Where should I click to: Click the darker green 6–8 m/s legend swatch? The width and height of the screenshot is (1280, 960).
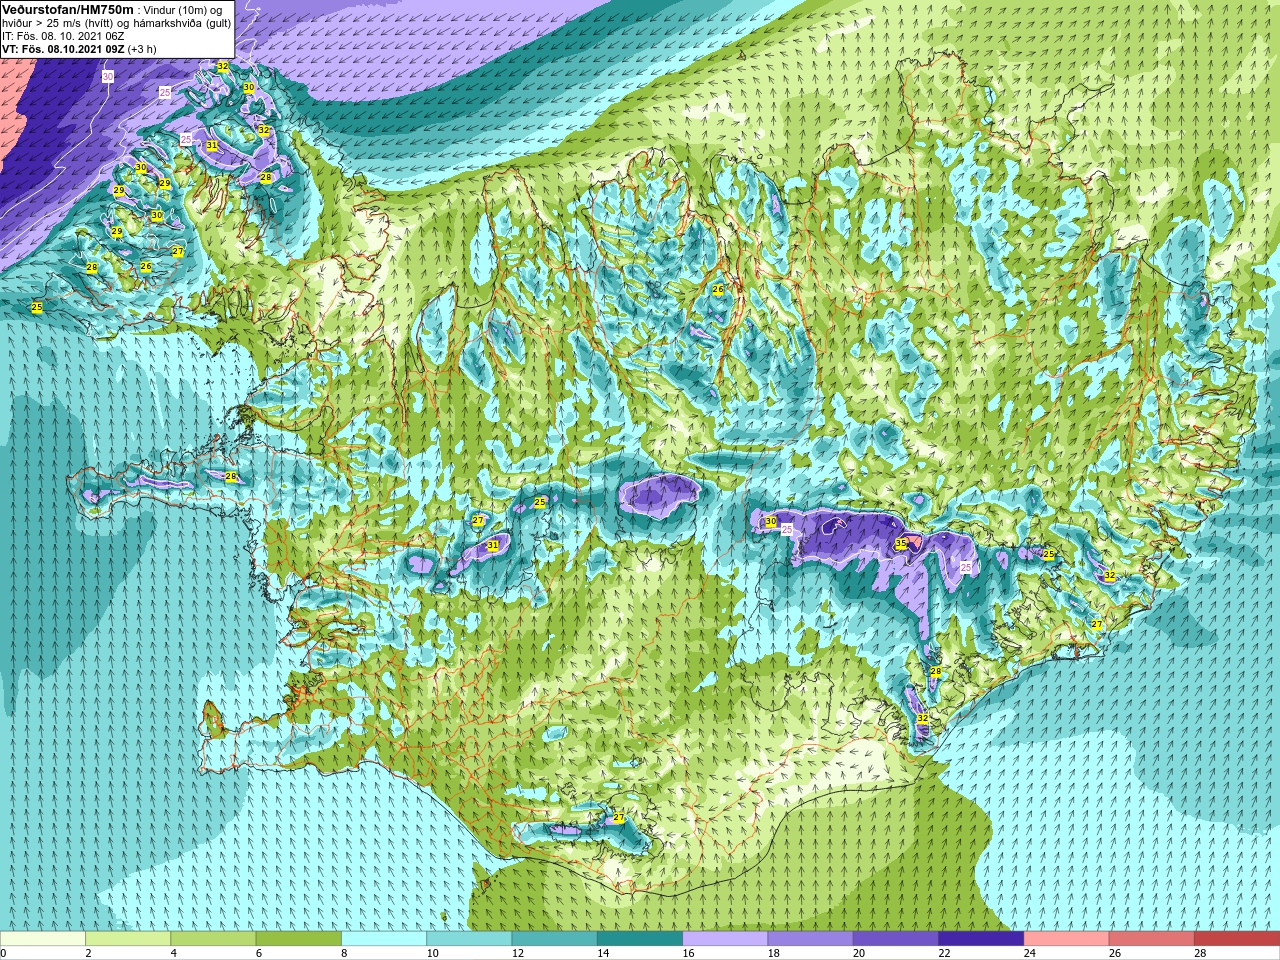(298, 939)
